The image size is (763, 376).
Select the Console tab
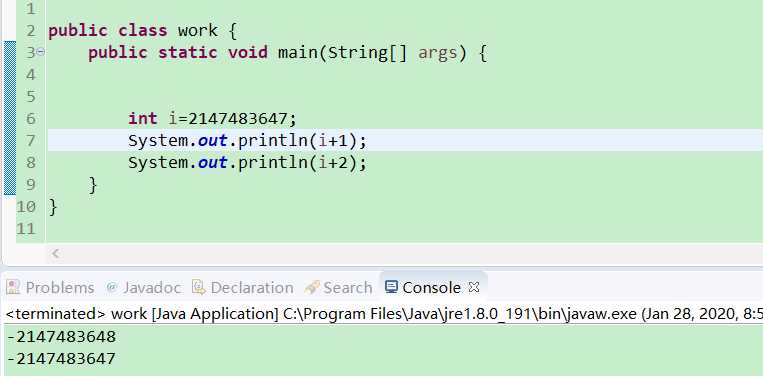[431, 287]
